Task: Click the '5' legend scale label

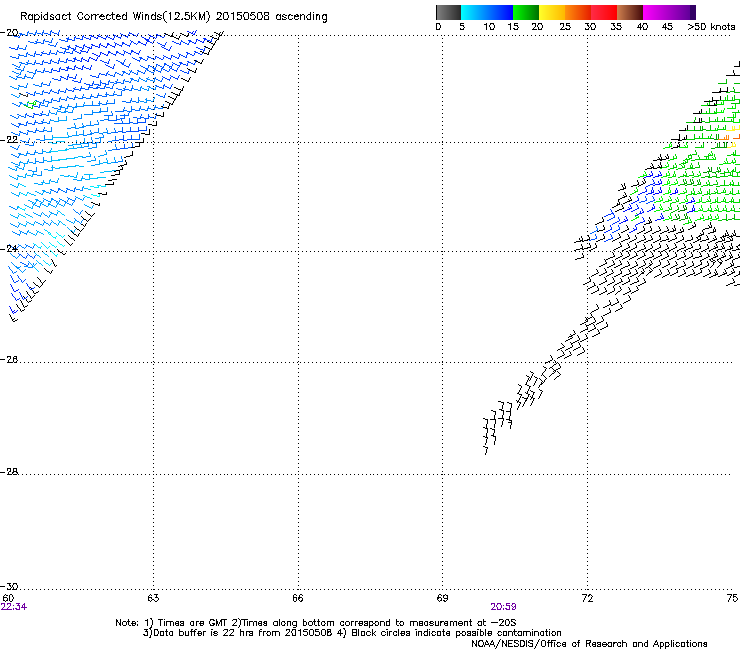Action: click(462, 27)
